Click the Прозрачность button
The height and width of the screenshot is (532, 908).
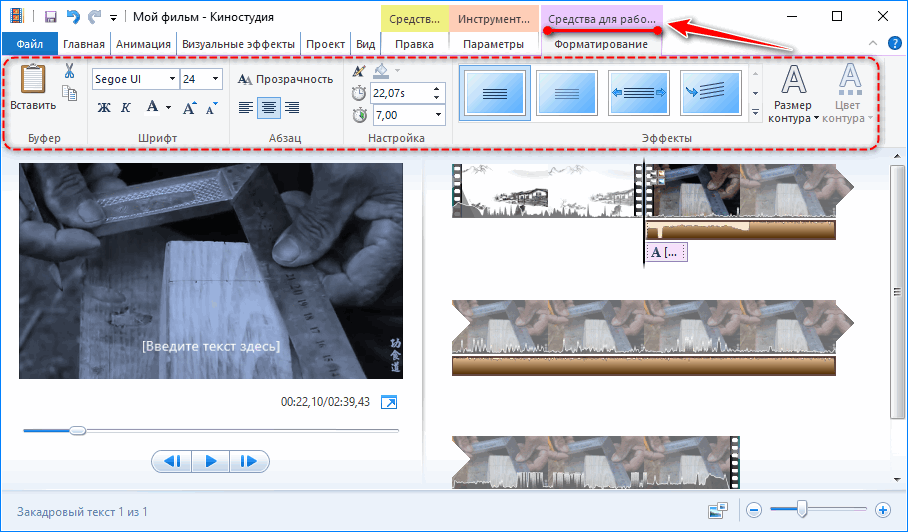(285, 79)
